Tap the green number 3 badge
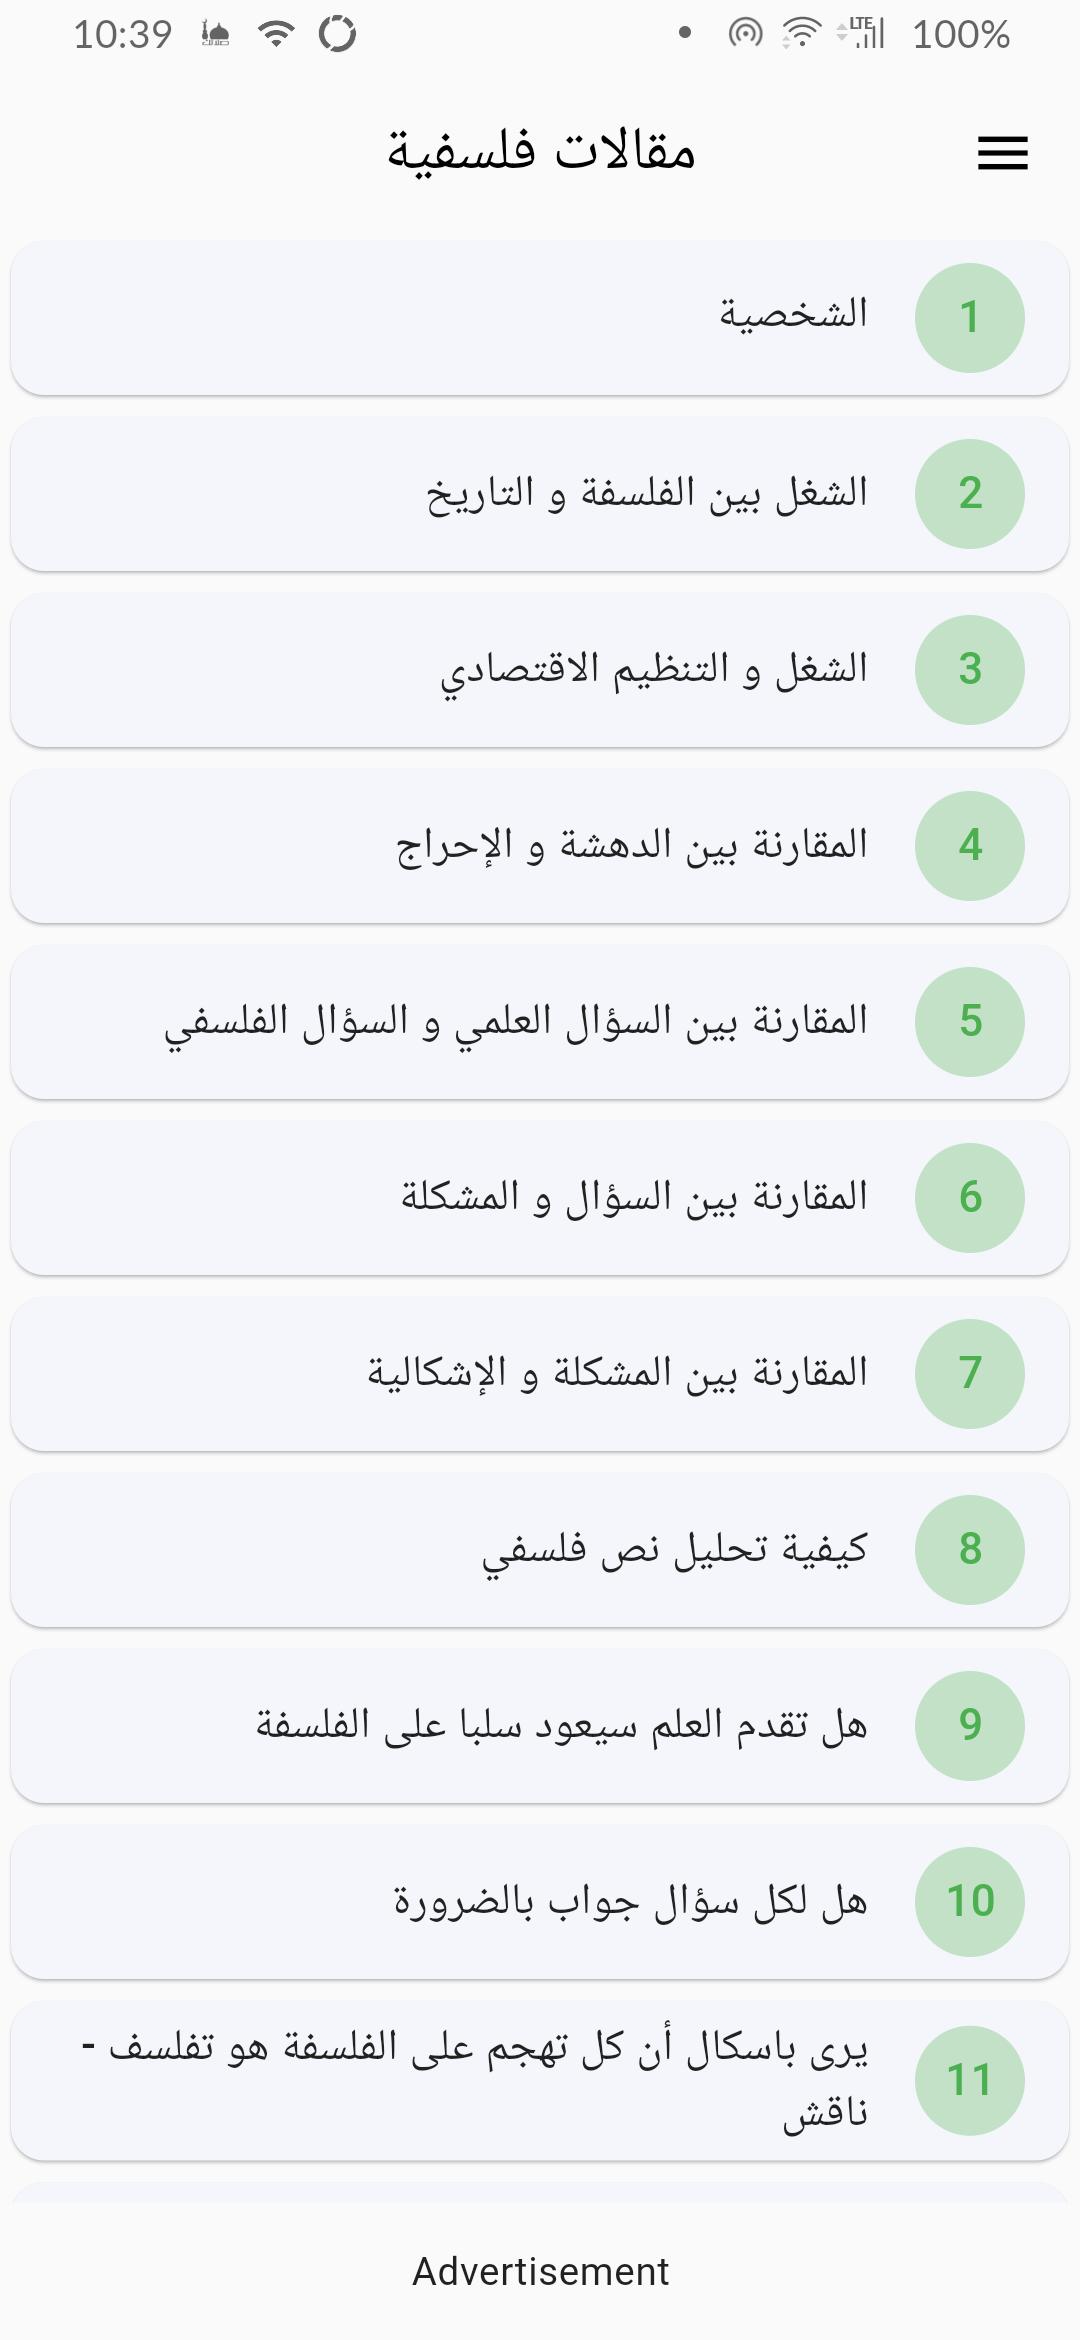This screenshot has width=1080, height=2340. coord(969,670)
